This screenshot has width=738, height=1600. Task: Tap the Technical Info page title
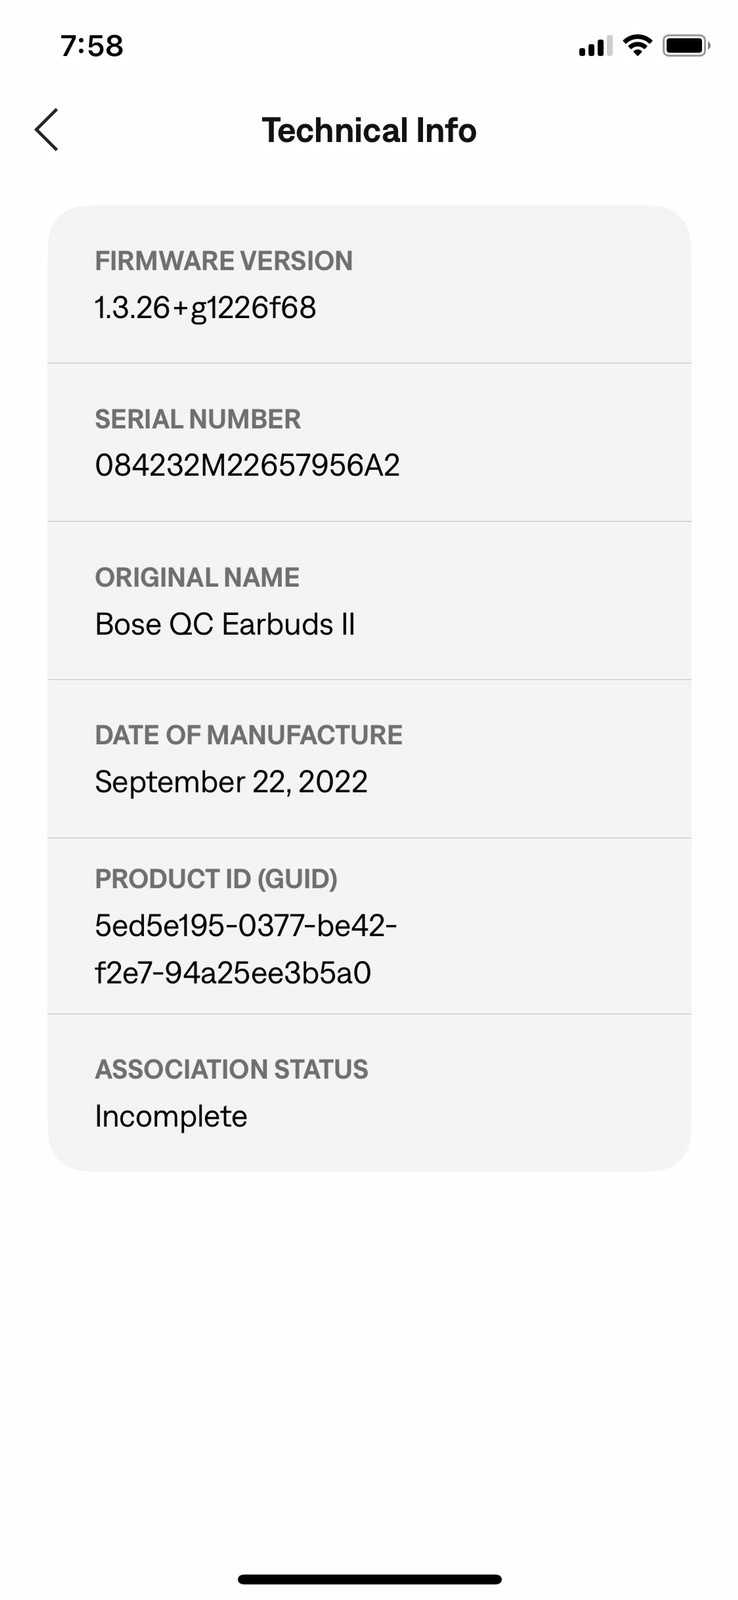pyautogui.click(x=369, y=130)
